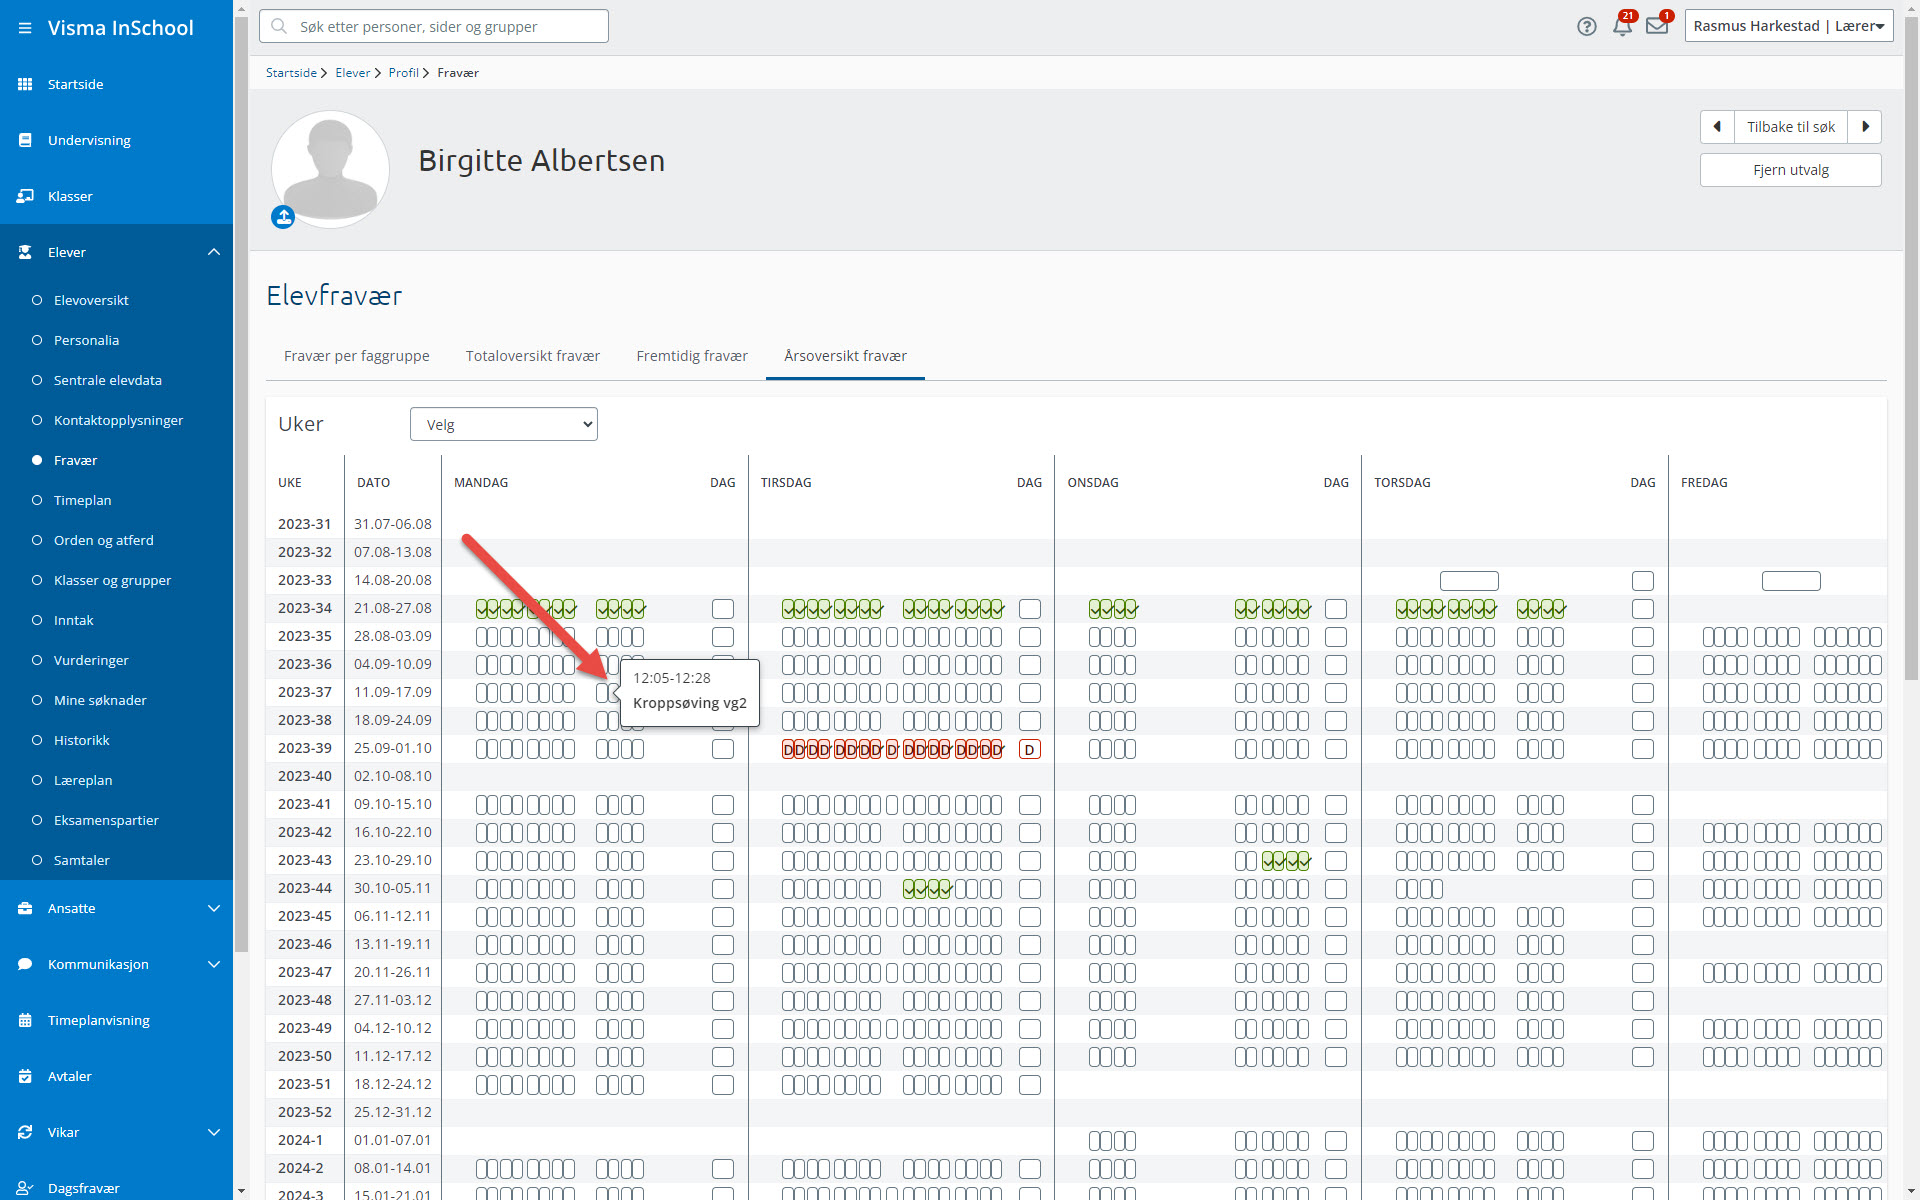
Task: Open Vurderinger in the sidebar
Action: [91, 660]
